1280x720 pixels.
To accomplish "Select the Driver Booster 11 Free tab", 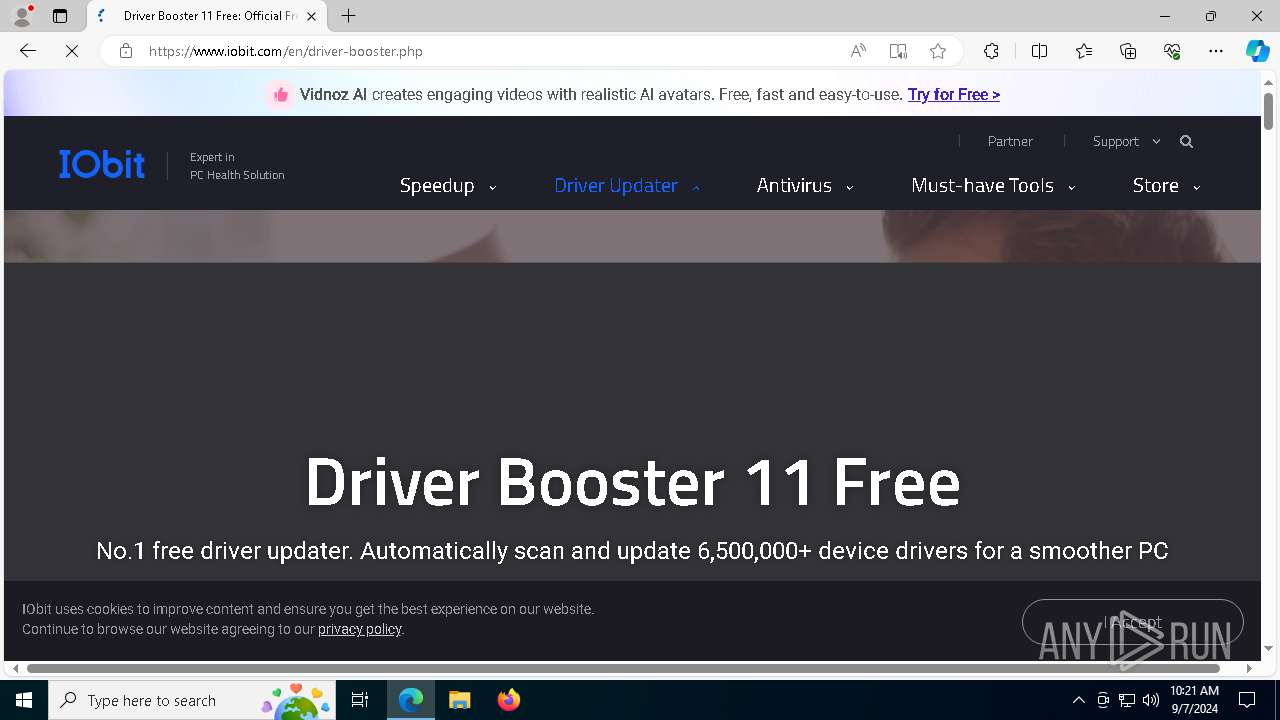I will click(206, 16).
